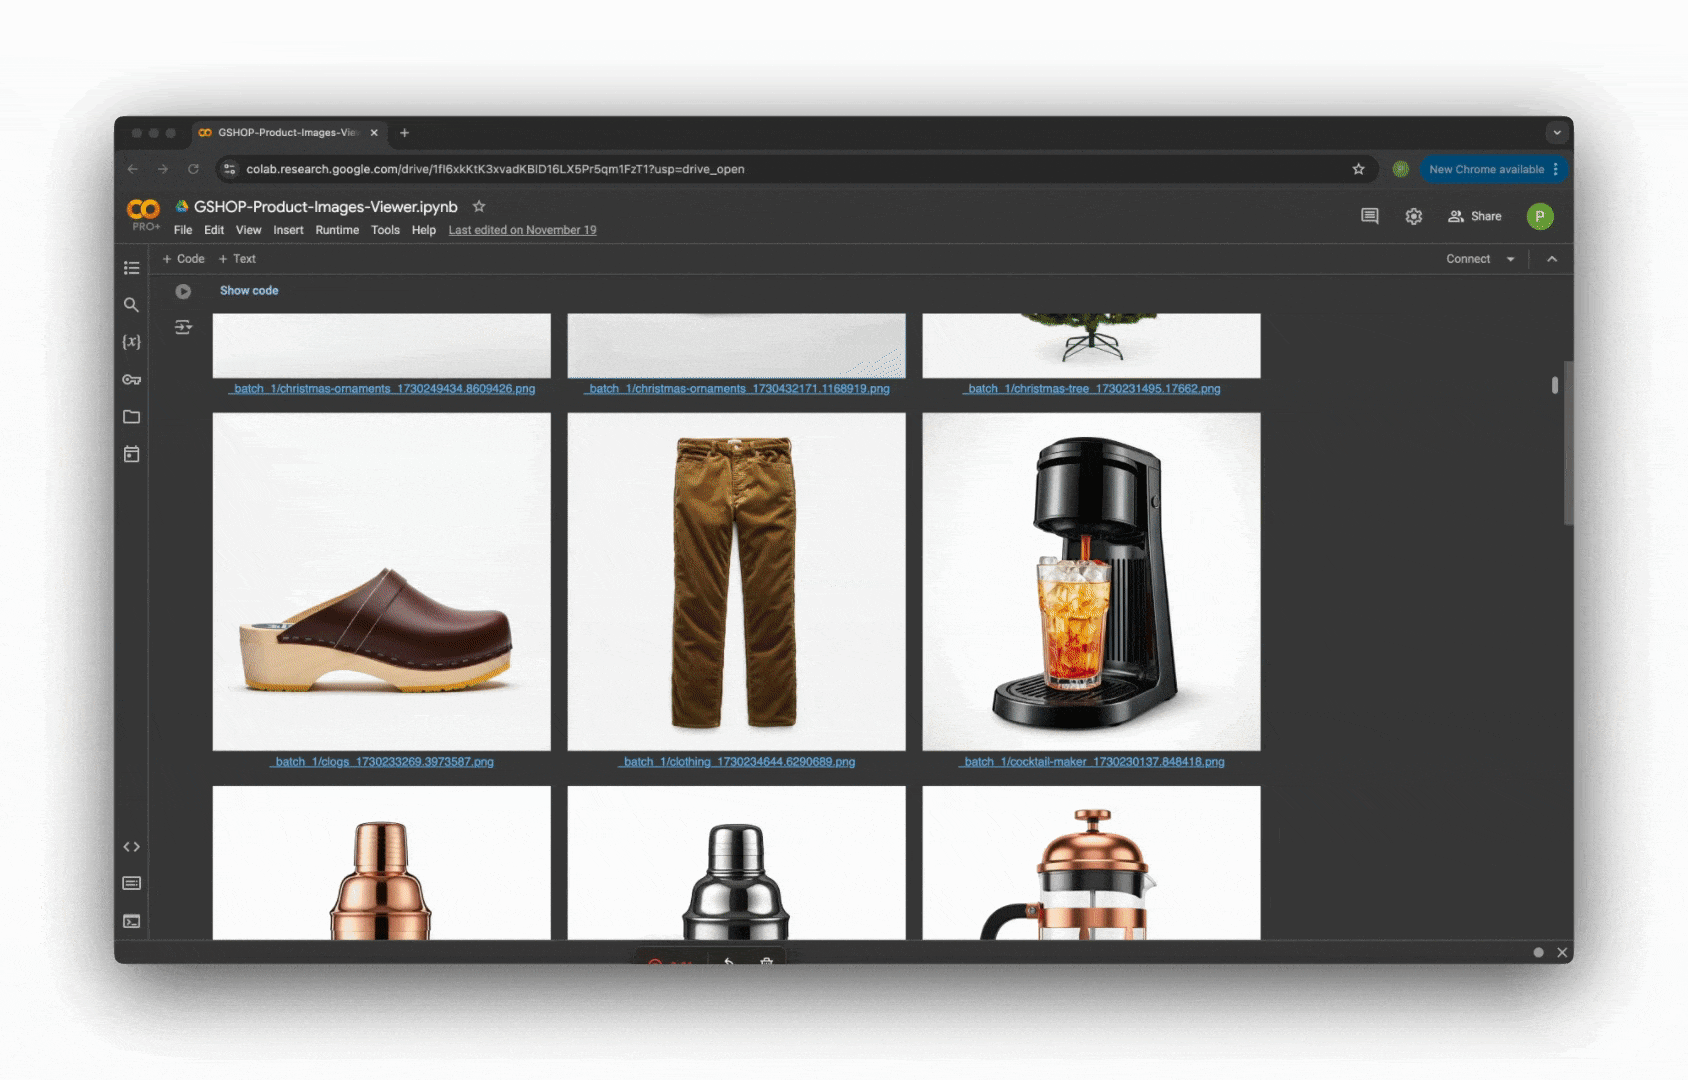
Task: Open the calendar panel icon in the sidebar
Action: point(131,454)
